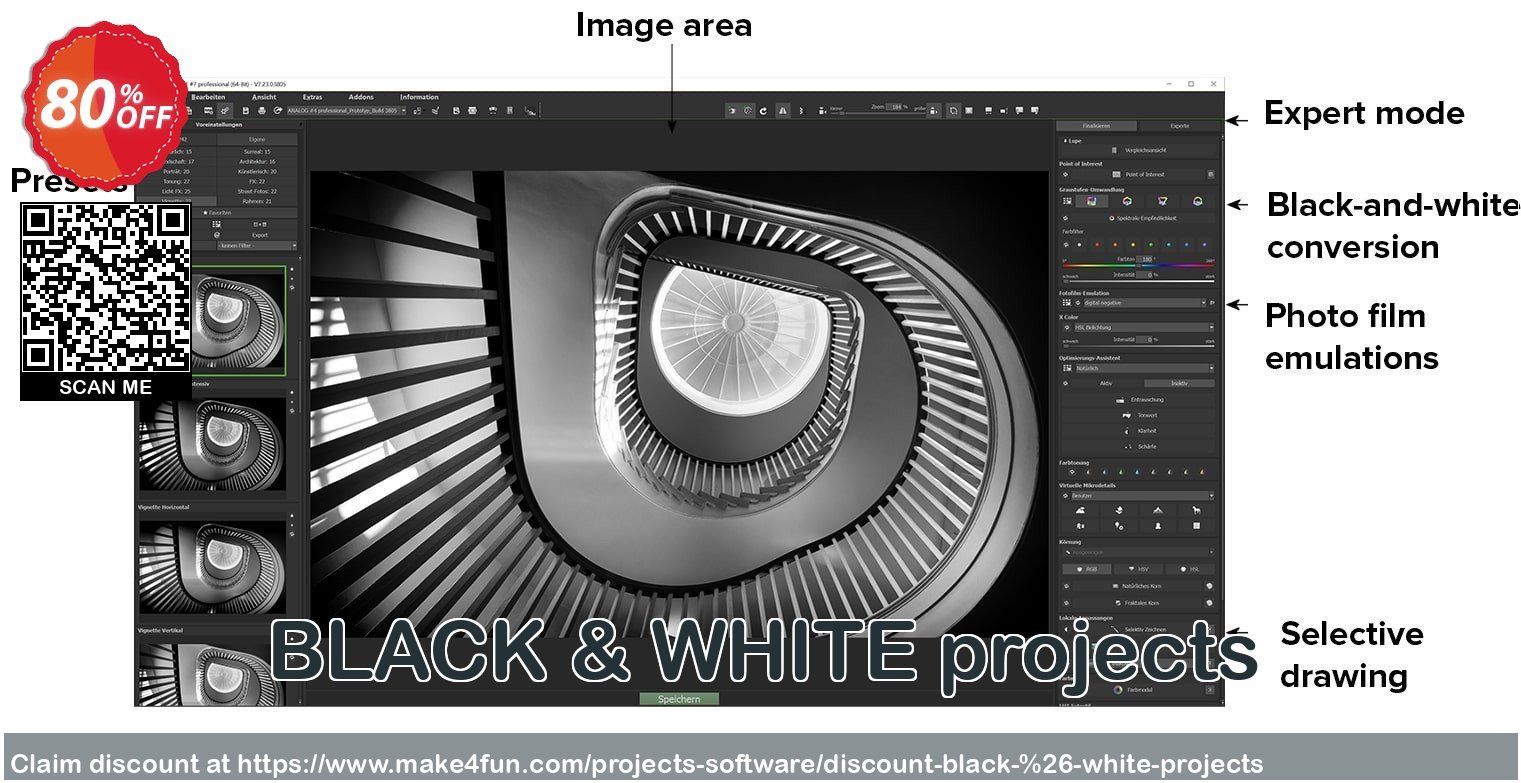Click the Entrauschung optimization button

click(1138, 400)
